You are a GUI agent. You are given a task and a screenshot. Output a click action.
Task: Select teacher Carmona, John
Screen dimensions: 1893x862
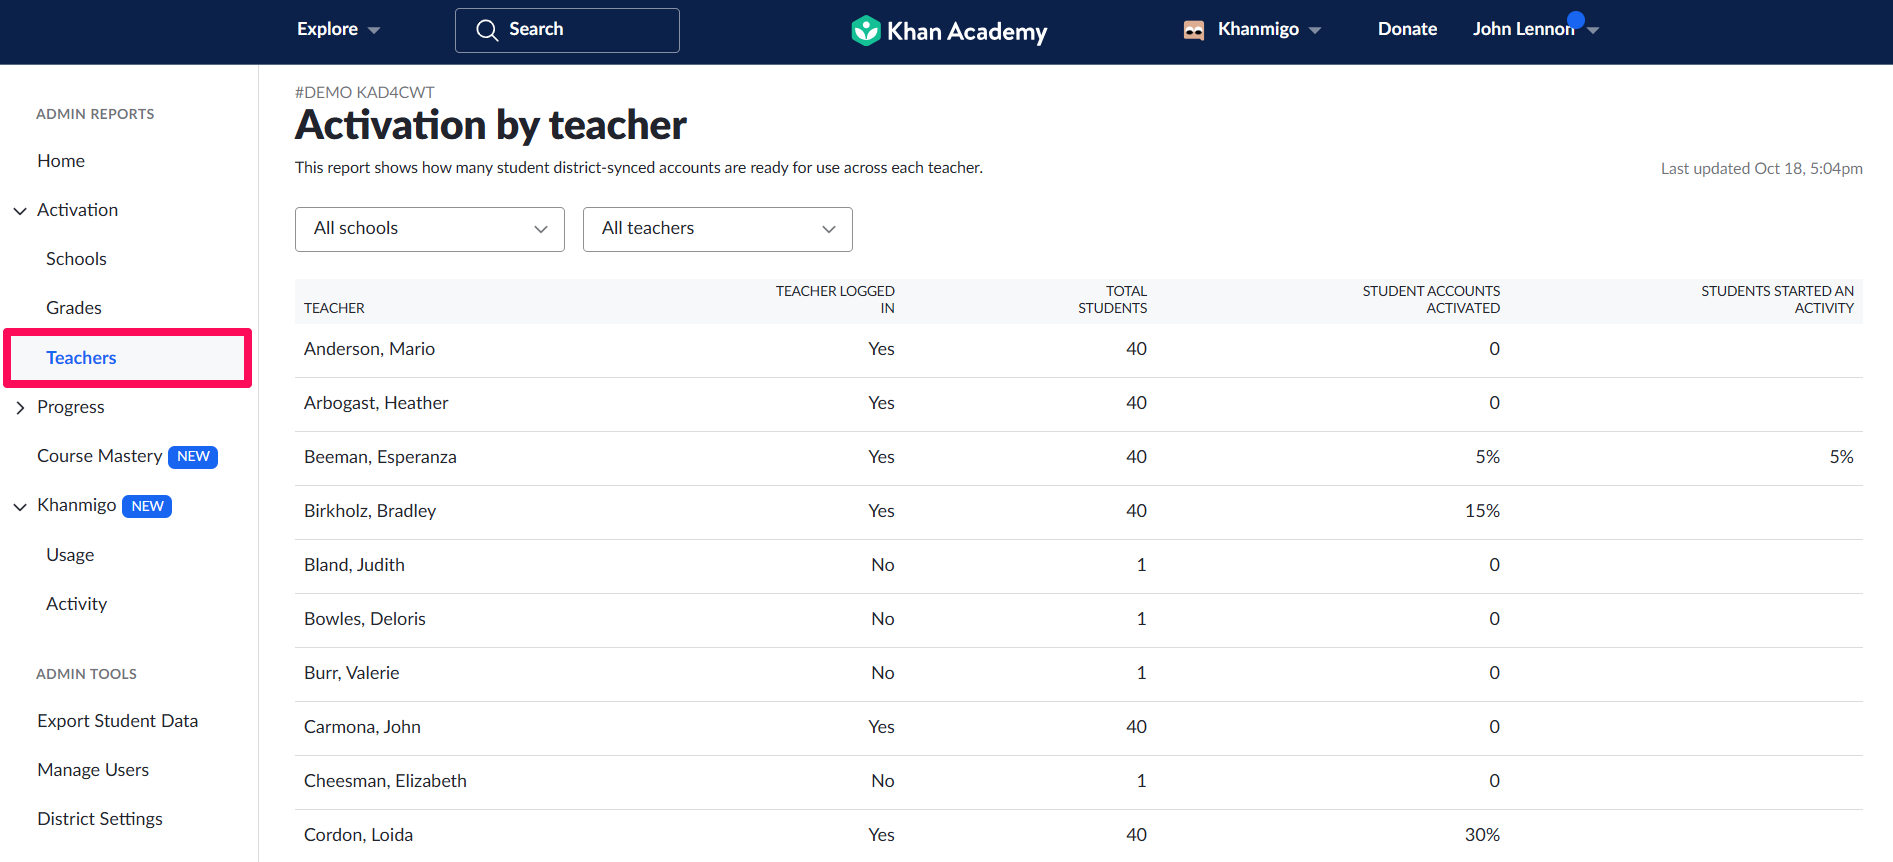362,727
